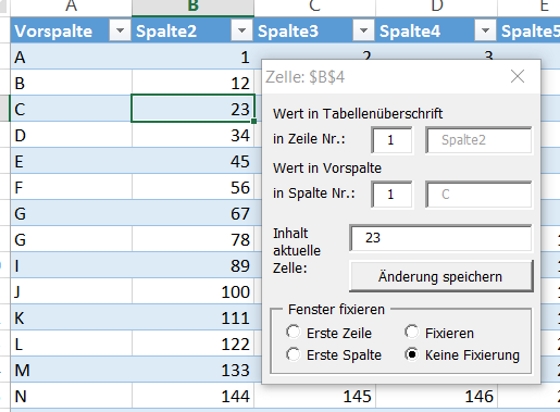Select the cell containing 133
Image resolution: width=560 pixels, height=412 pixels.
click(193, 370)
